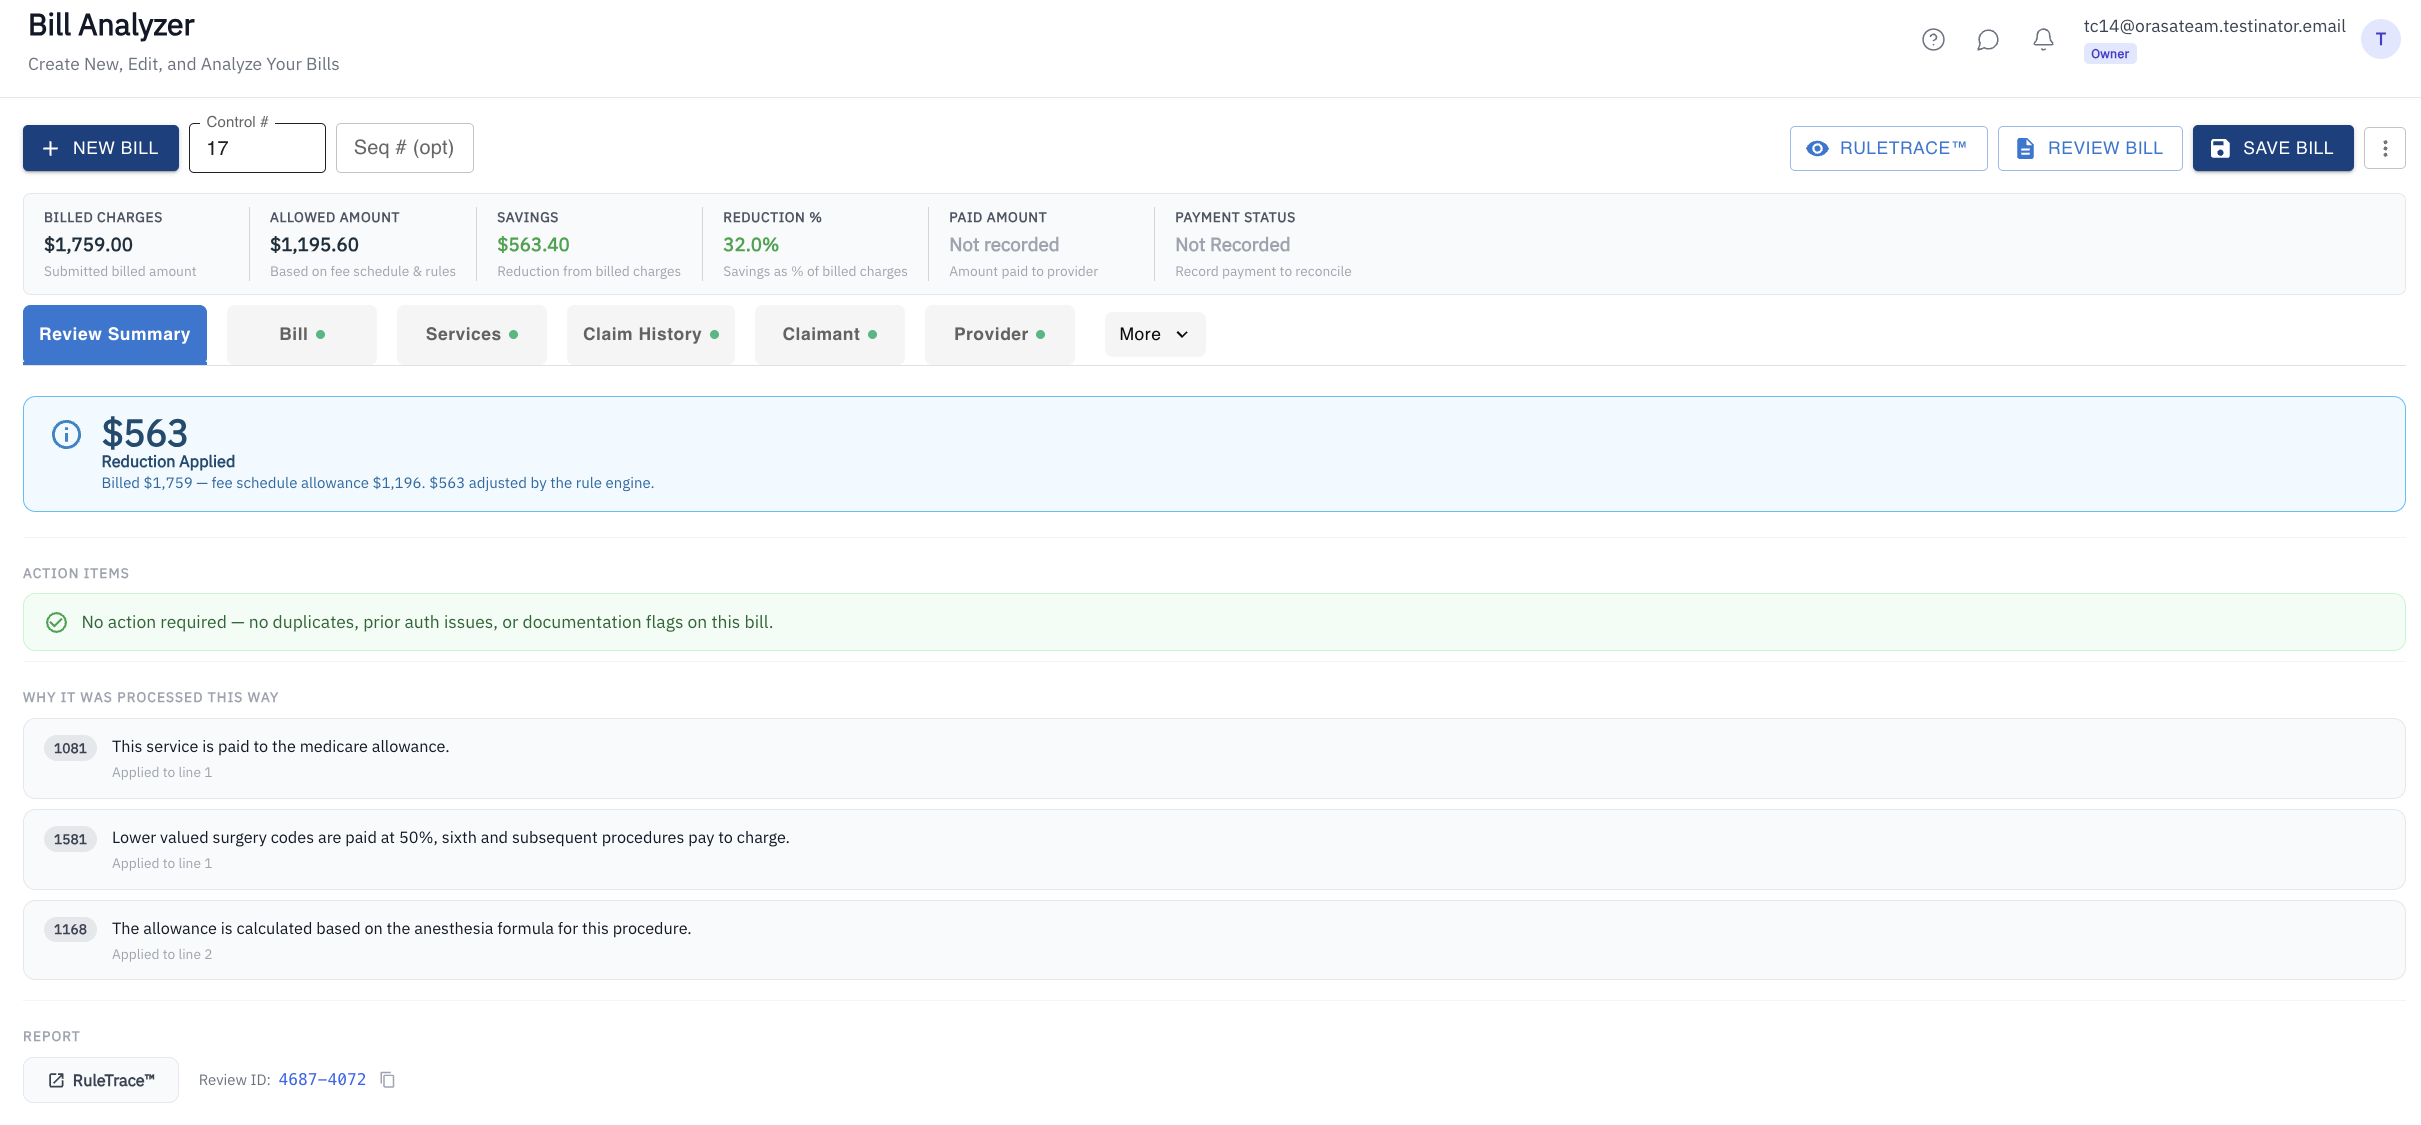Open notifications bell icon
This screenshot has width=2421, height=1125.
2043,39
